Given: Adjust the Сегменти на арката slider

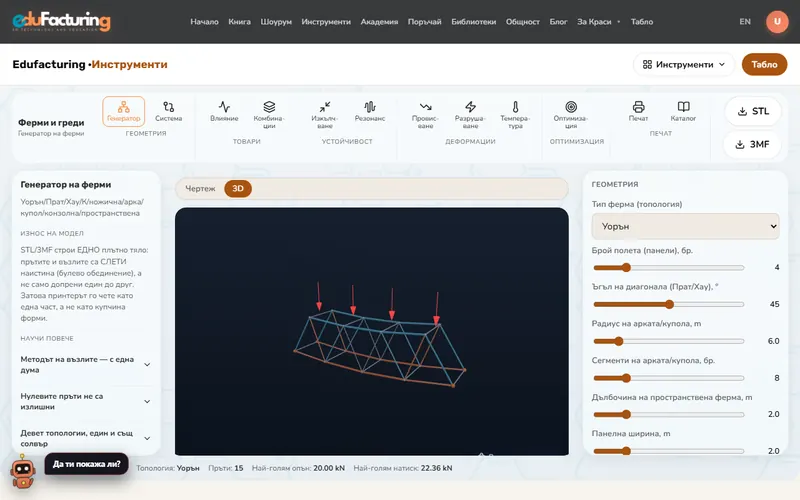Looking at the screenshot, I should pyautogui.click(x=669, y=378).
